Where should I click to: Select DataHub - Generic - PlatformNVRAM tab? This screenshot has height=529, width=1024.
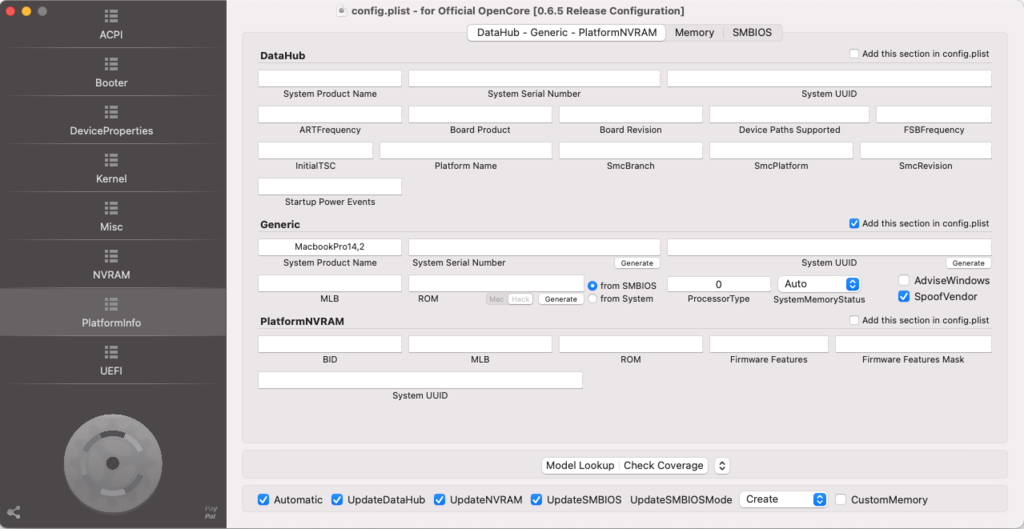click(x=566, y=33)
